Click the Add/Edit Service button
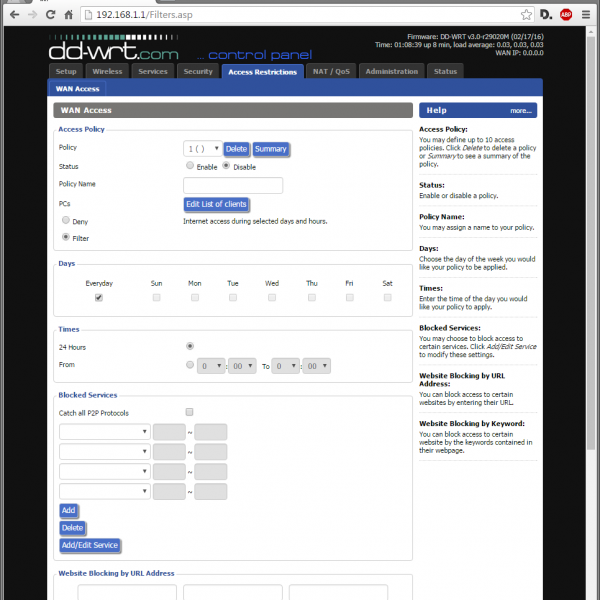Screen dimensions: 600x600 click(90, 545)
